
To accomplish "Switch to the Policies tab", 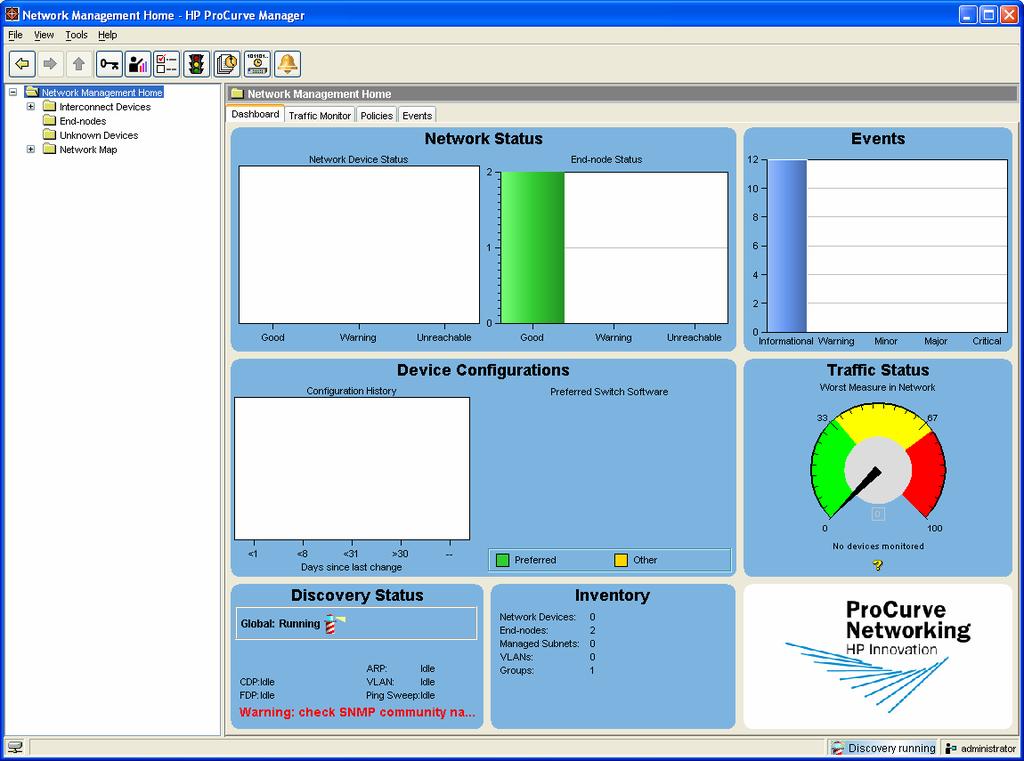I will click(x=376, y=116).
